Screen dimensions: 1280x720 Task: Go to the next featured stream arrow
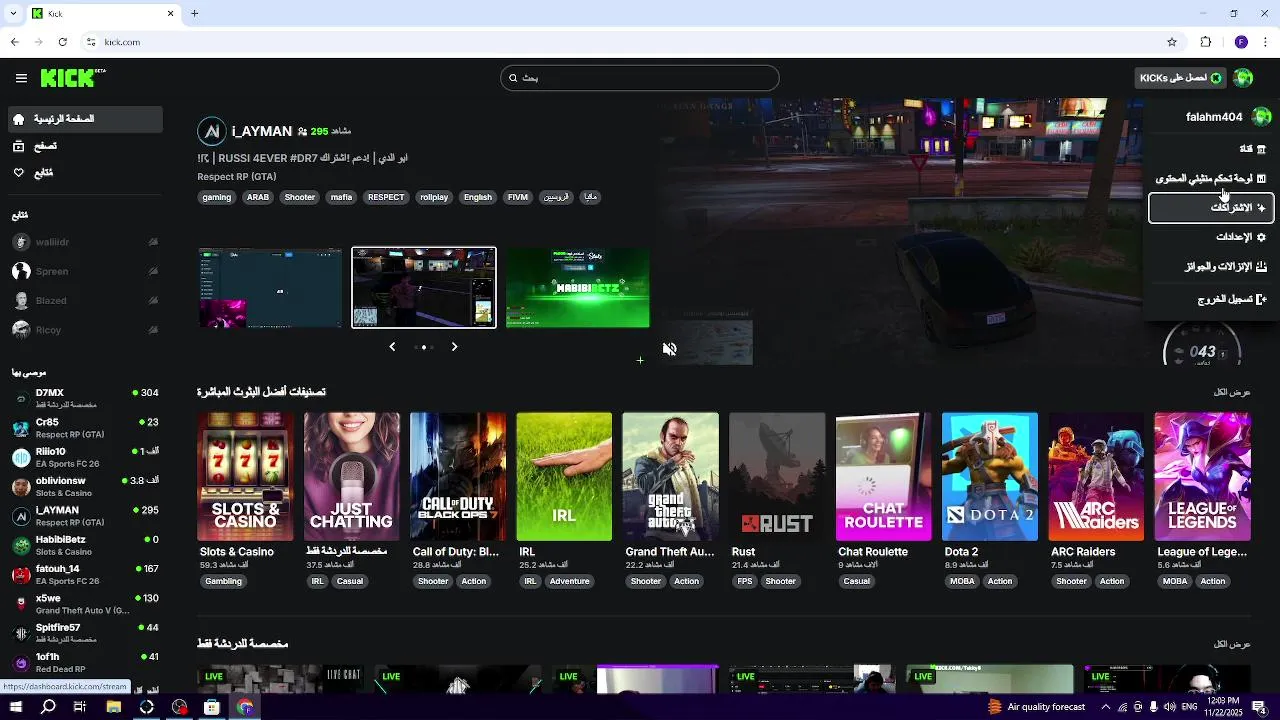[454, 347]
